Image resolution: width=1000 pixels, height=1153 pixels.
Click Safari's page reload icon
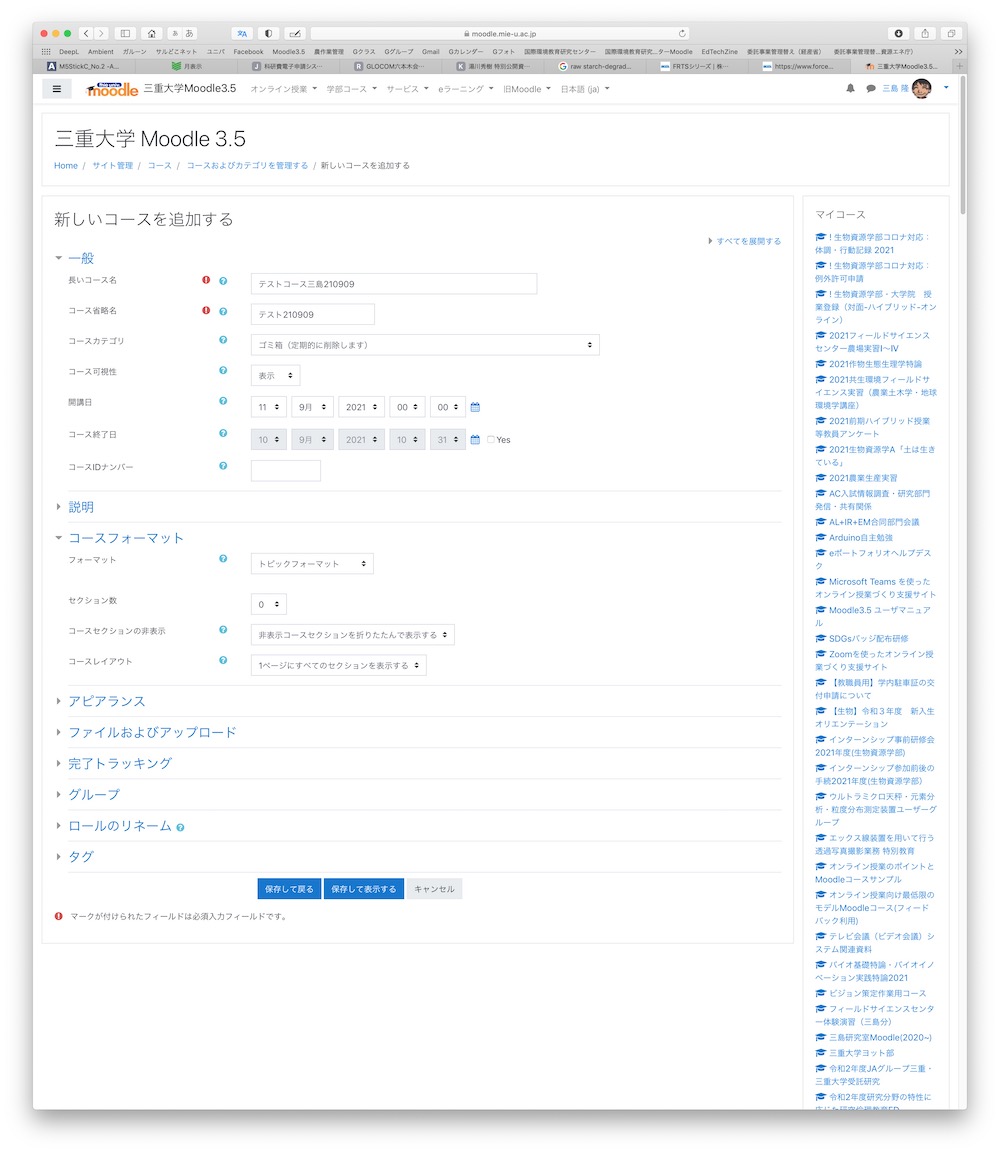(x=683, y=33)
